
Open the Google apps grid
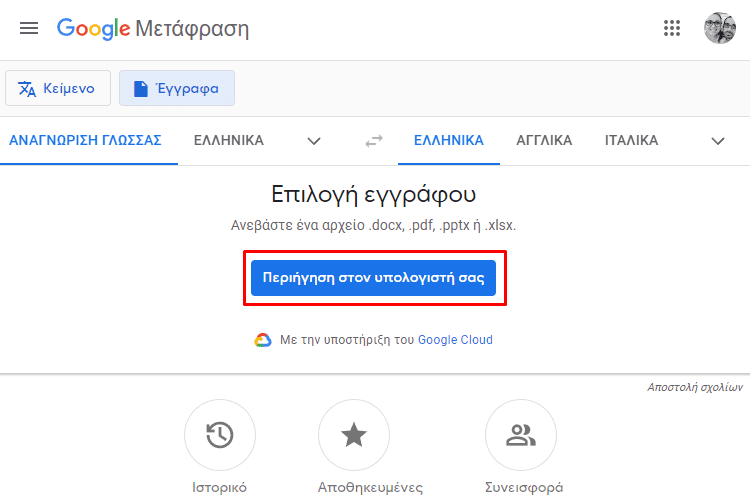point(672,28)
